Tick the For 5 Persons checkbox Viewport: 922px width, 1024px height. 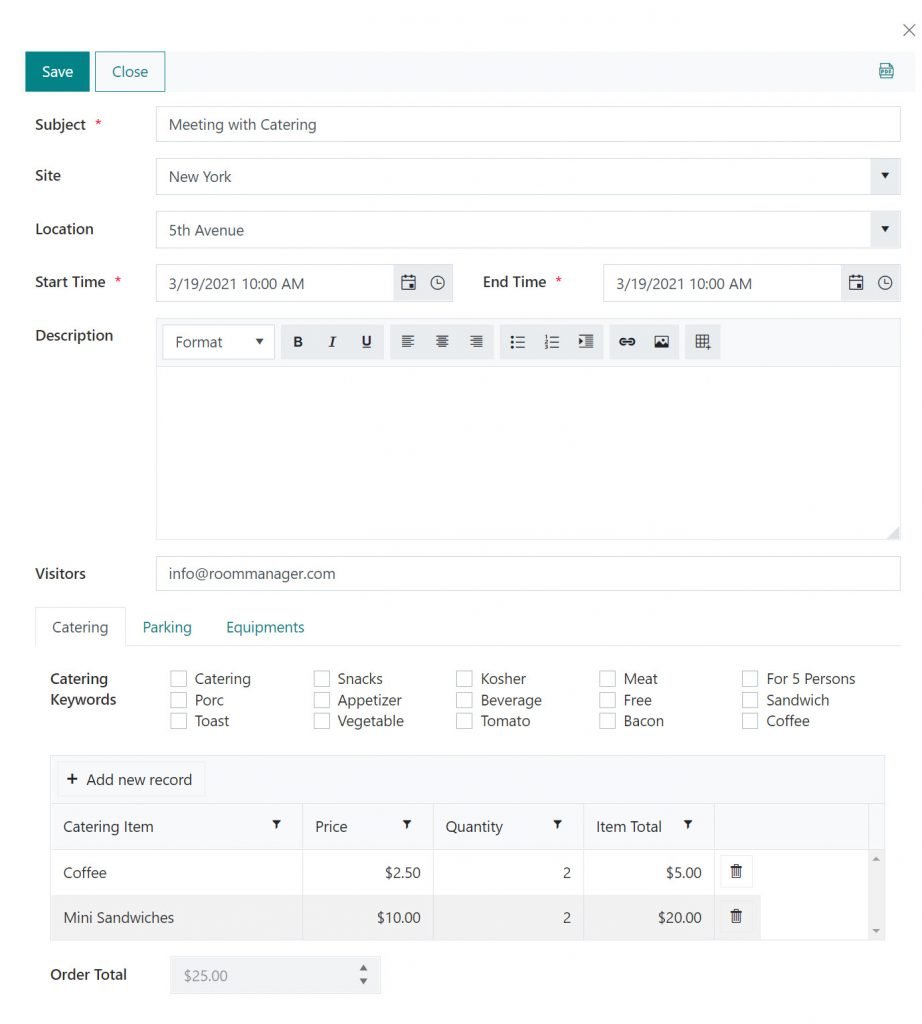(750, 679)
